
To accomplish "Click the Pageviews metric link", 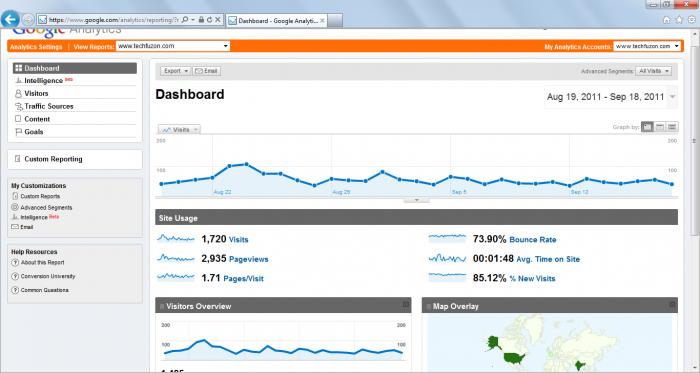I will pyautogui.click(x=248, y=259).
